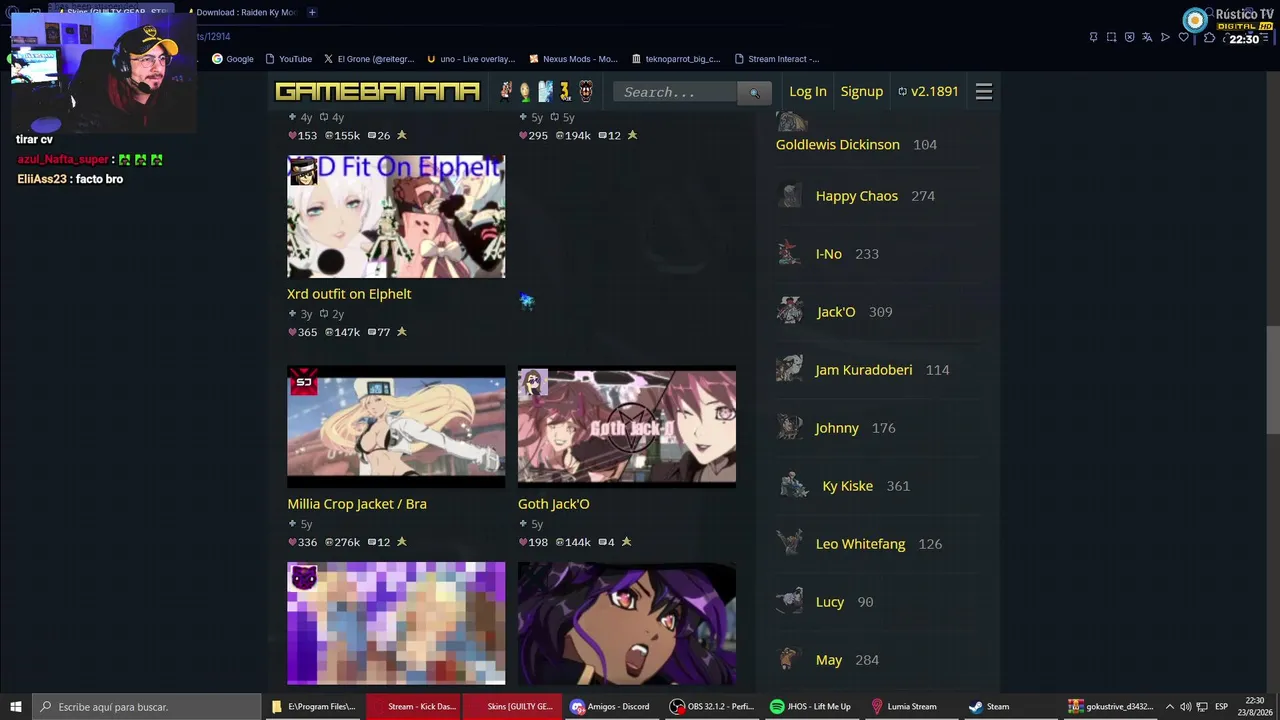Open the Millia Crop Jacket thumbnail

click(x=396, y=427)
